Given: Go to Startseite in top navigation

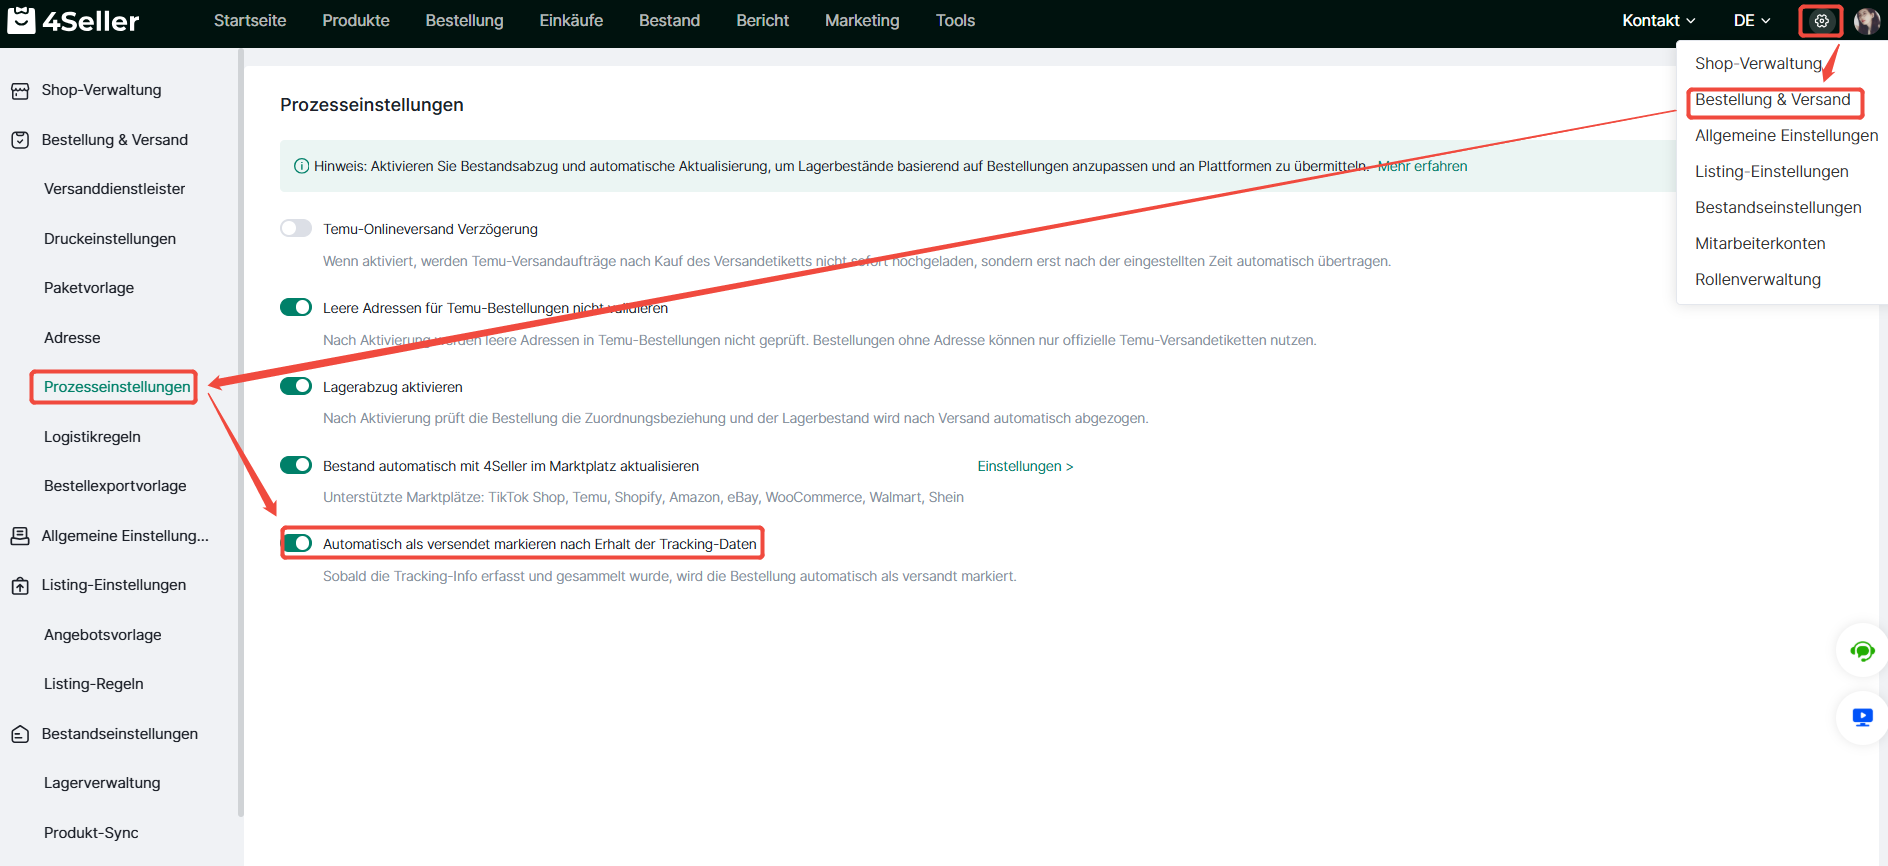Looking at the screenshot, I should click(x=250, y=20).
